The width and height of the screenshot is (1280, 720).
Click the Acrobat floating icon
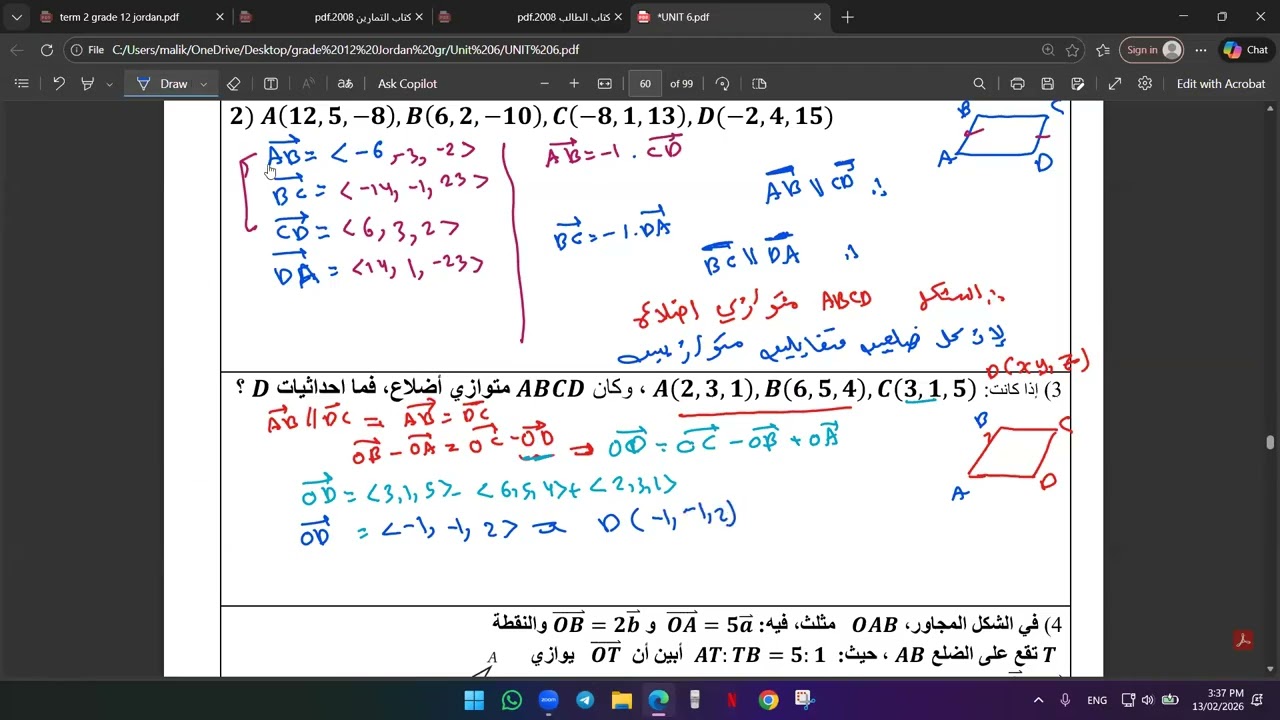[1244, 641]
